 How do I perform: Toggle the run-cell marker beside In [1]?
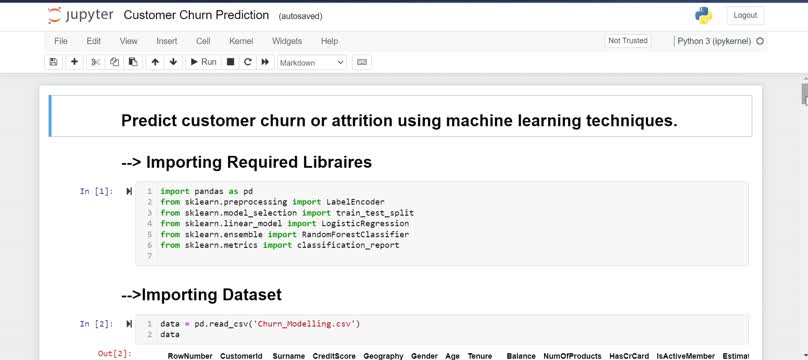(129, 192)
